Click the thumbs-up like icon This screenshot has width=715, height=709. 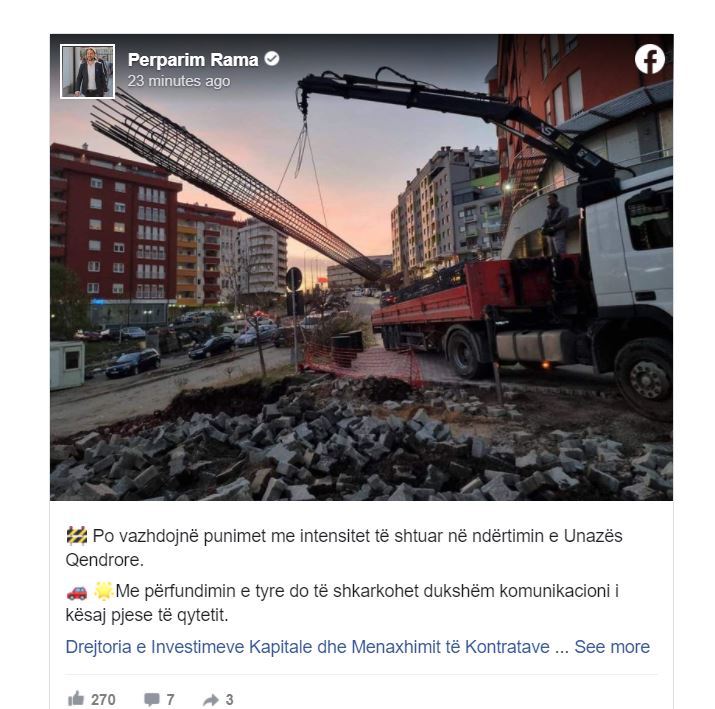[76, 699]
